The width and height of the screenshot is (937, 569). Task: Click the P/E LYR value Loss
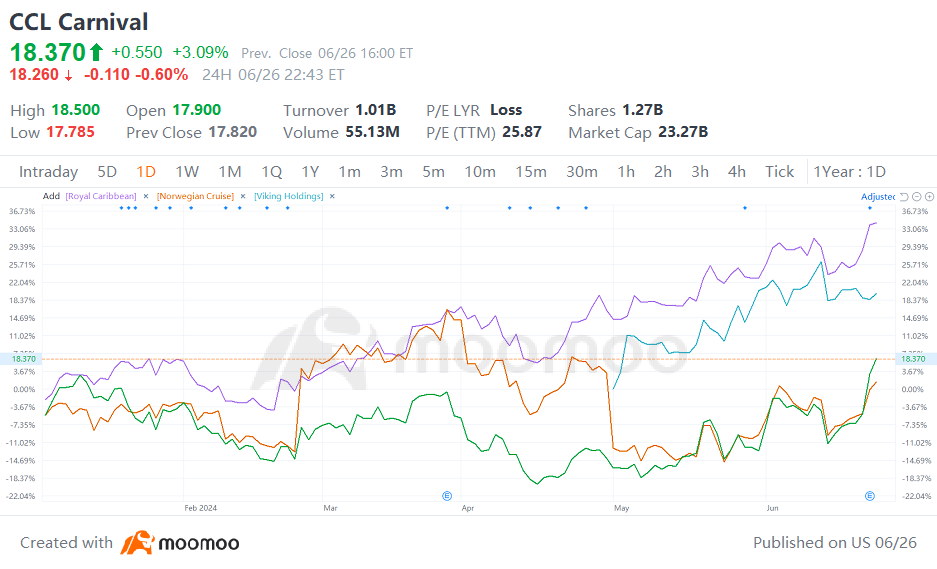(x=506, y=110)
